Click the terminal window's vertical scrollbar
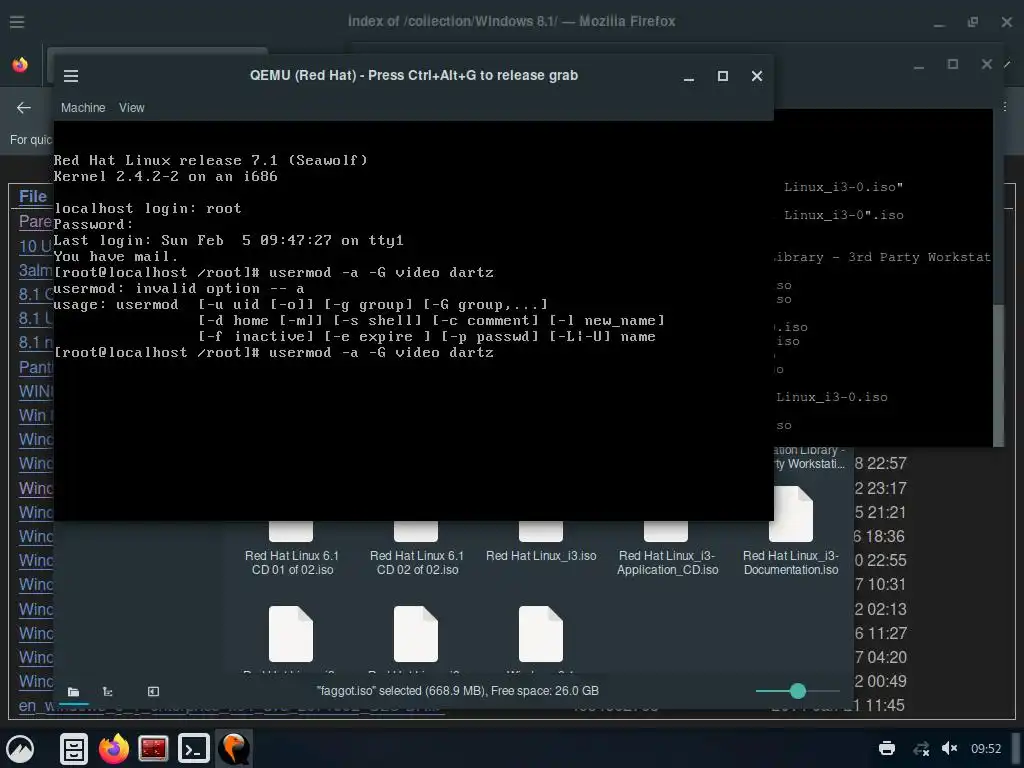Viewport: 1024px width, 768px height. click(998, 376)
